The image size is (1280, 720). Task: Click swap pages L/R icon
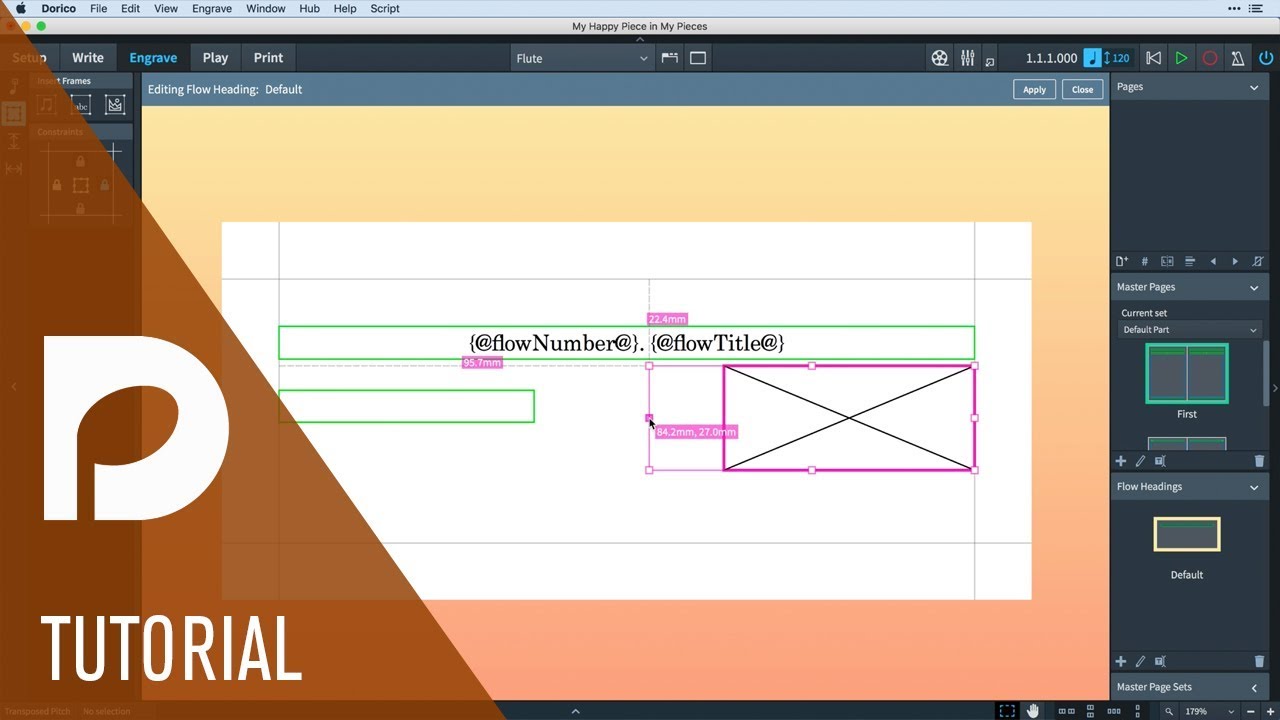pos(1167,261)
